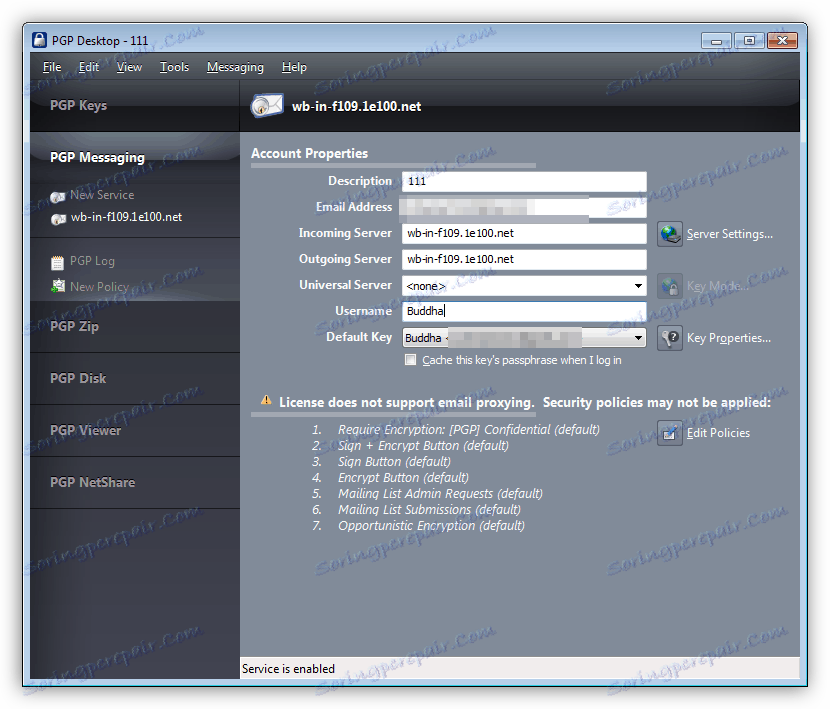Switch to the PGP Zip section
The height and width of the screenshot is (709, 830).
pyautogui.click(x=134, y=327)
